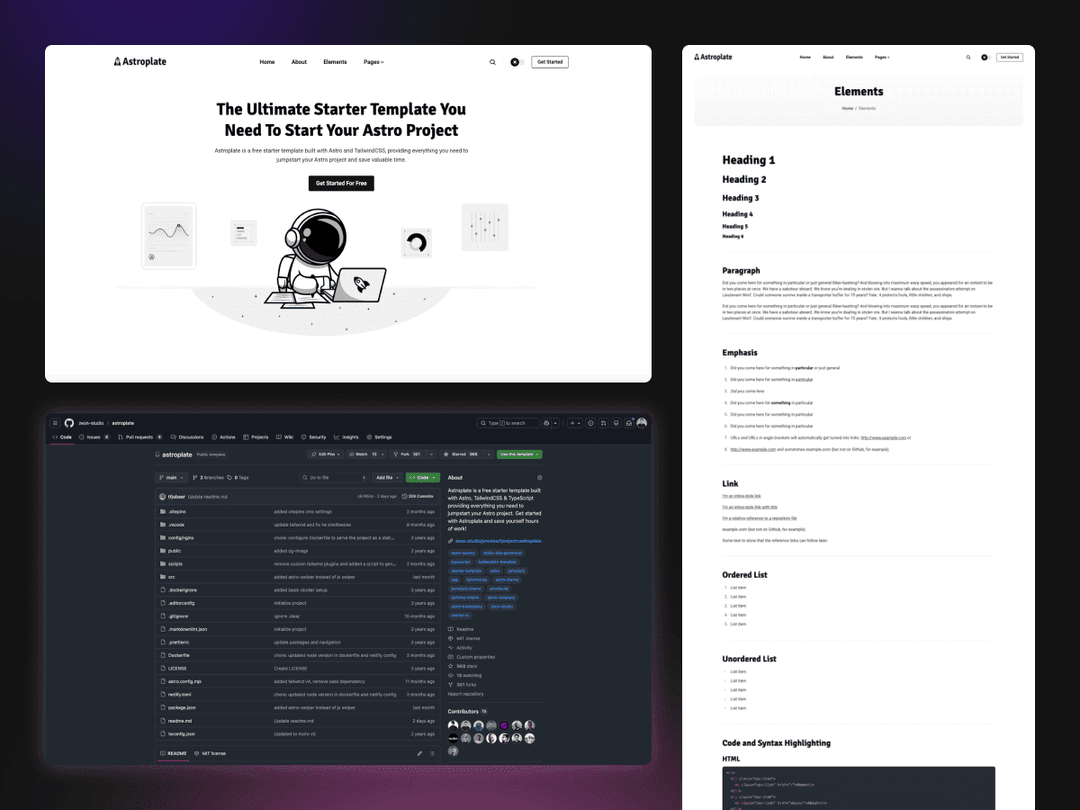Expand the green Code dropdown button
Screen dimensions: 1080x810
pos(422,478)
